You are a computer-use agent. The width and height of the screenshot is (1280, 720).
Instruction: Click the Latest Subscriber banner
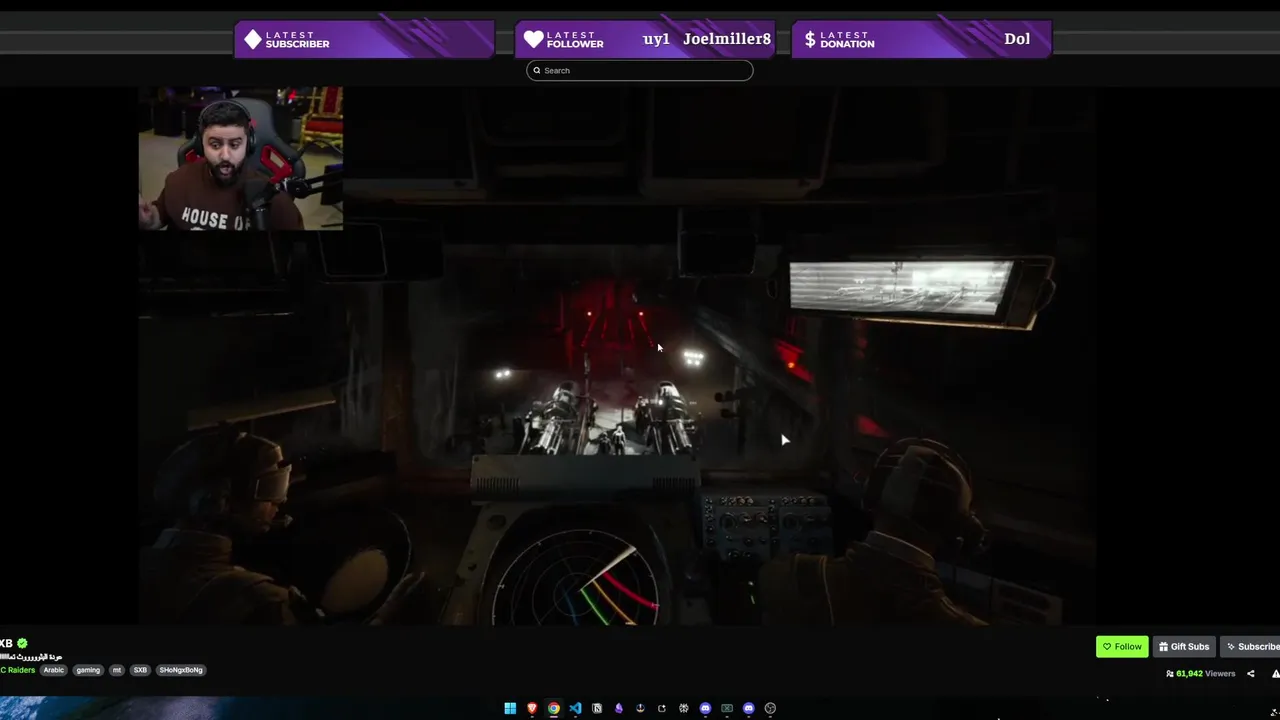coord(365,39)
